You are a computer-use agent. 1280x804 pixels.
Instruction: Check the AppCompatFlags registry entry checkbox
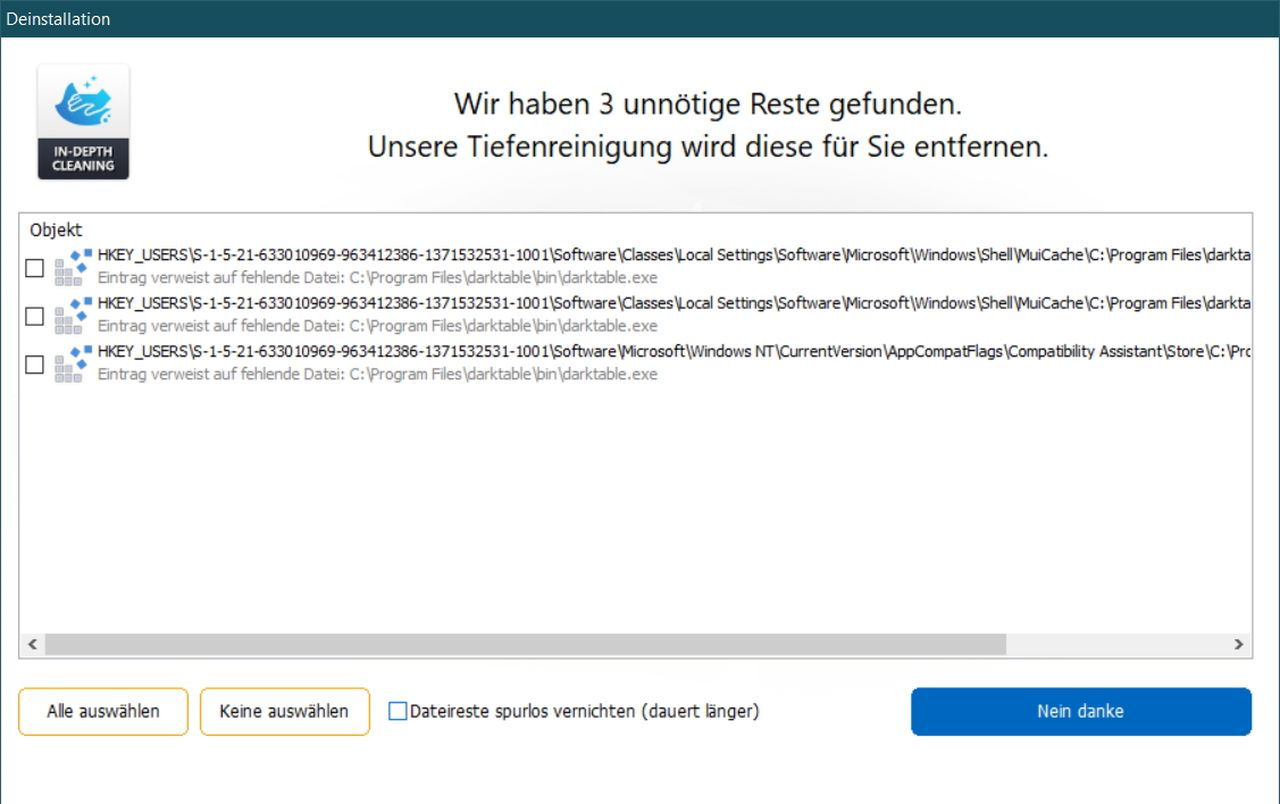pos(35,364)
